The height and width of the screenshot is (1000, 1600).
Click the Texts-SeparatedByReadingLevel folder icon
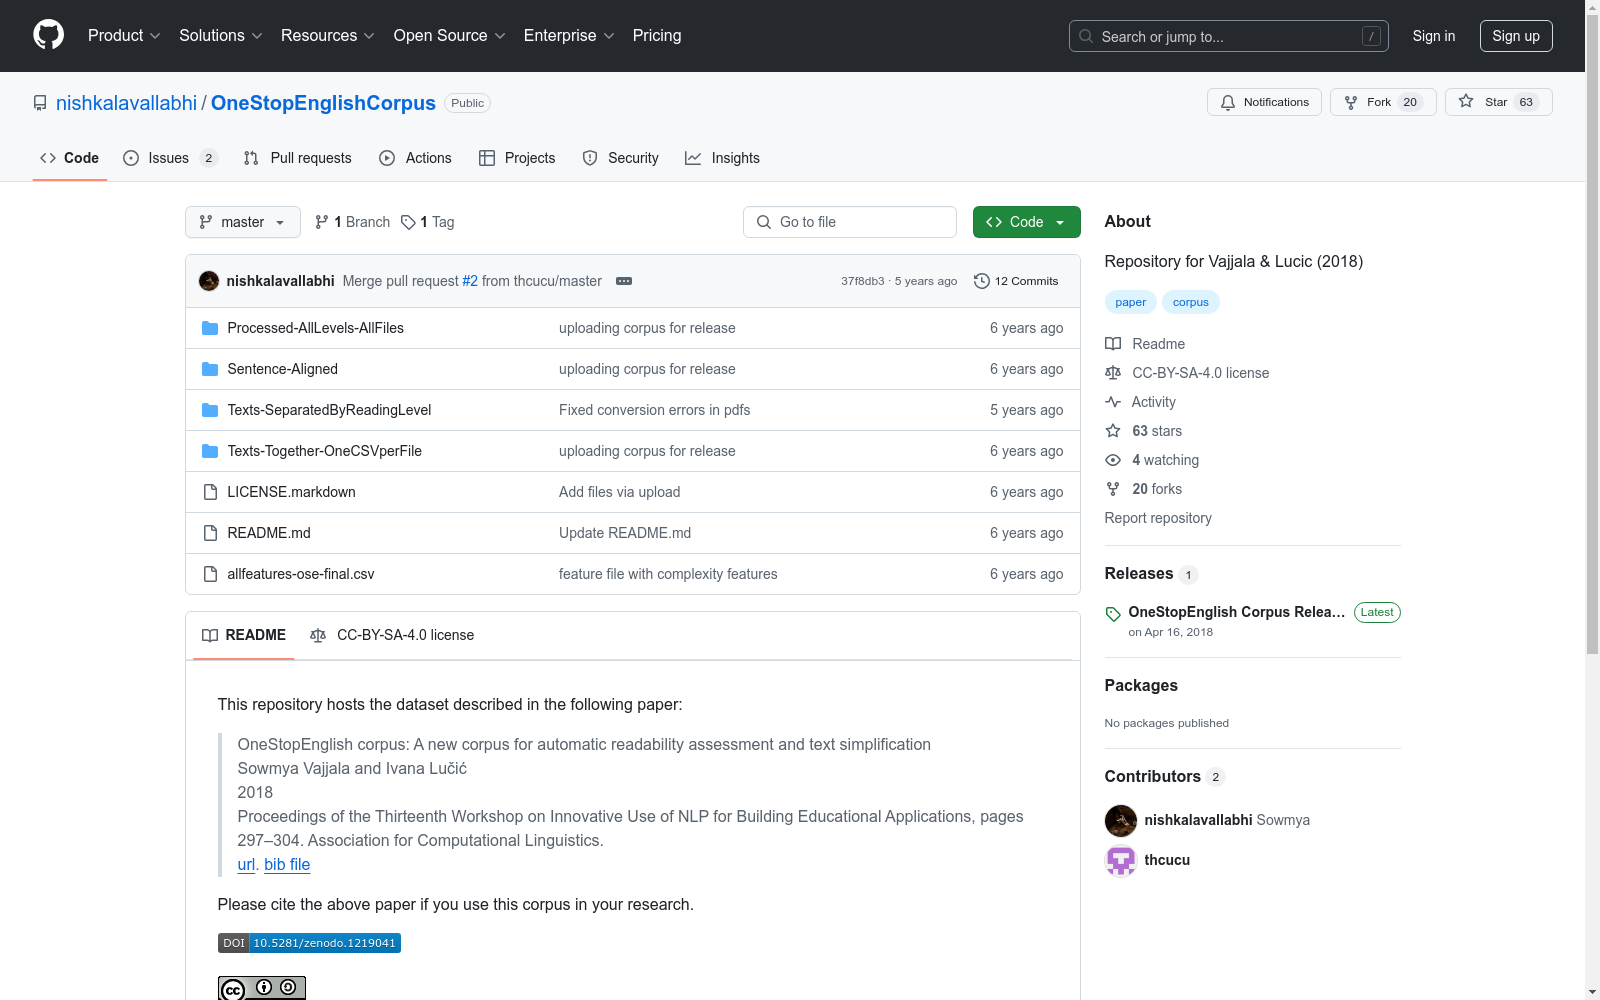click(x=210, y=410)
